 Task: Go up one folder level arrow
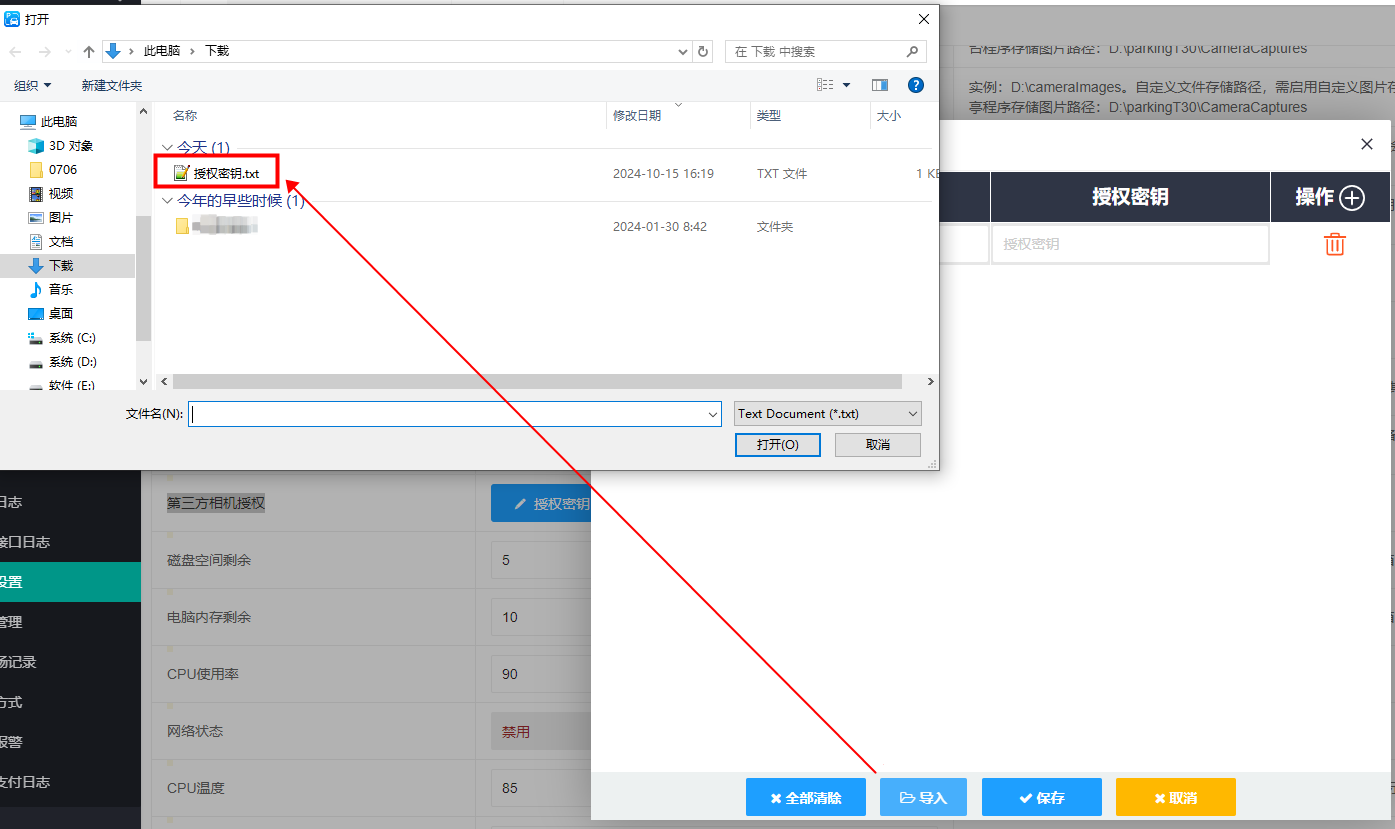89,52
